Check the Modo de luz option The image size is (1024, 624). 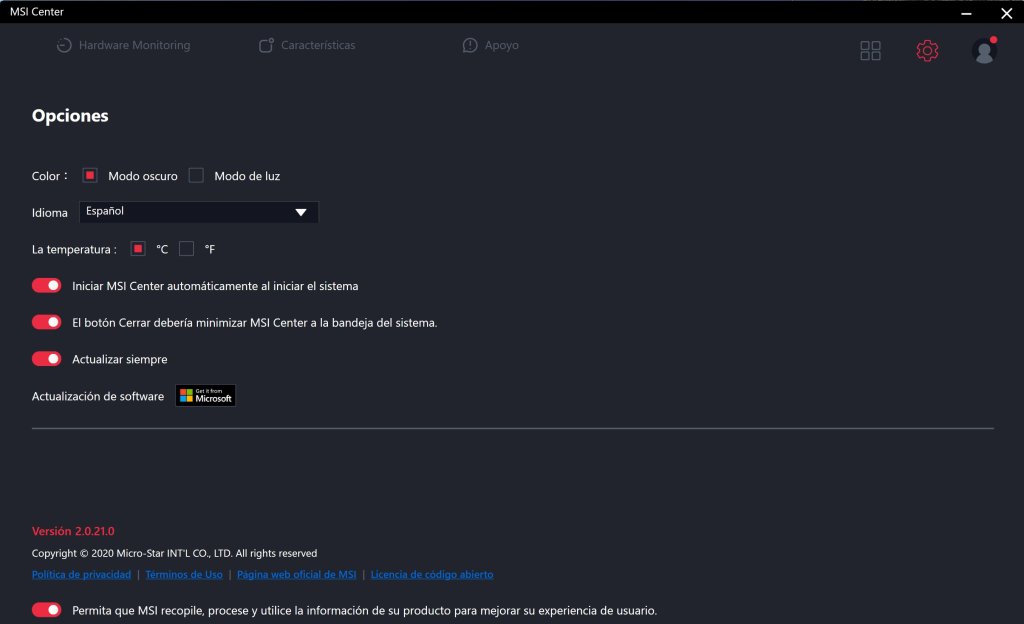[196, 175]
